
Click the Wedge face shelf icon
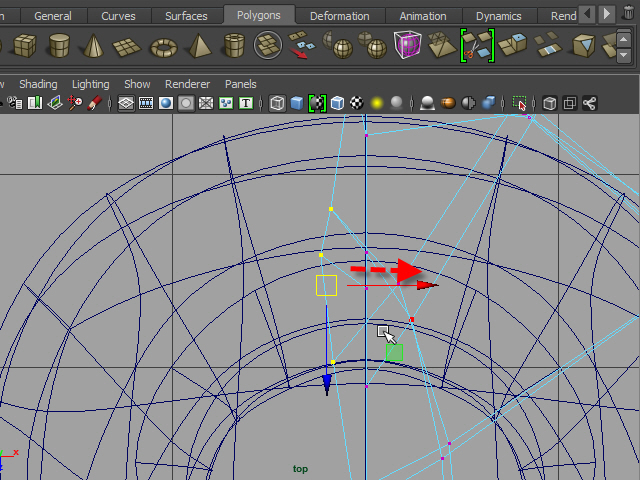584,45
